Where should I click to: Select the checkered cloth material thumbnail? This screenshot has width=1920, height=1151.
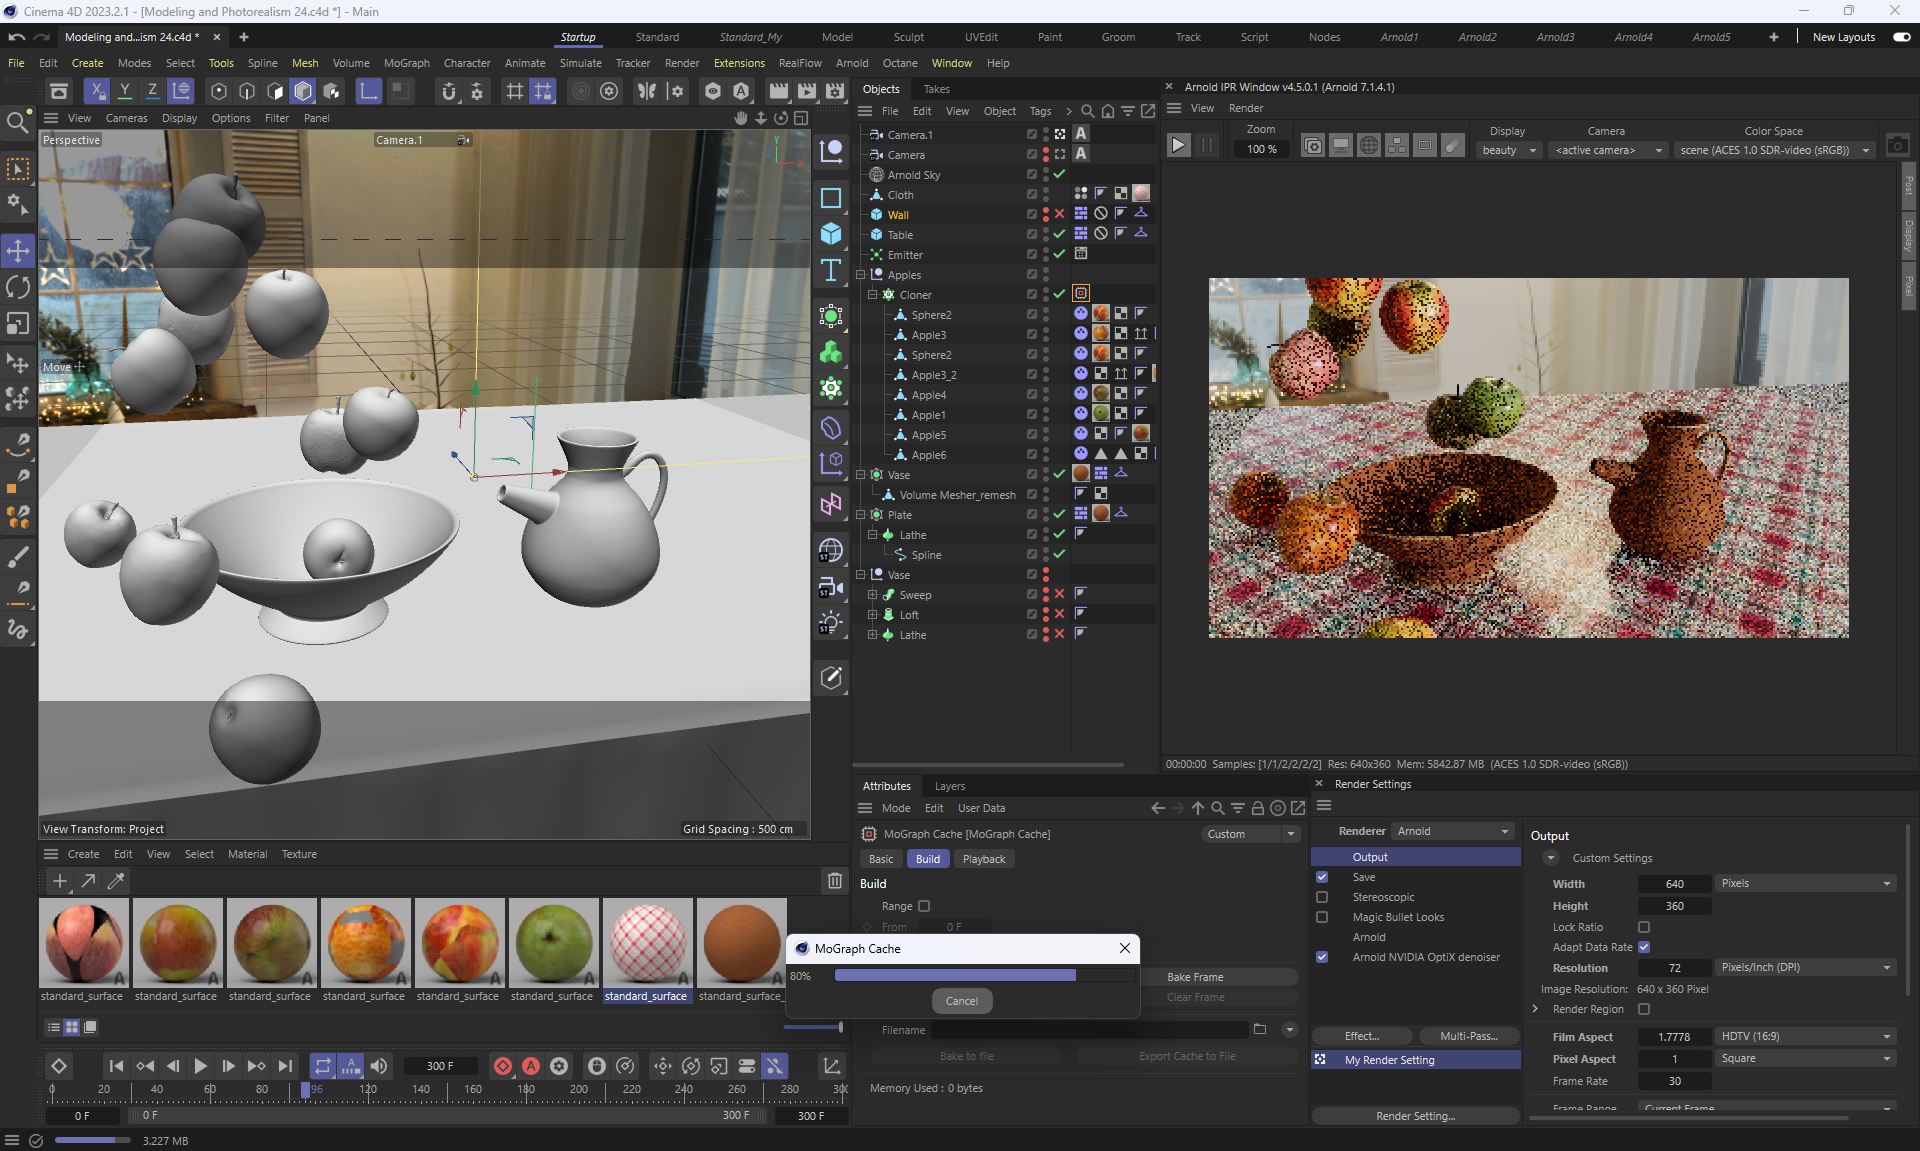(647, 943)
